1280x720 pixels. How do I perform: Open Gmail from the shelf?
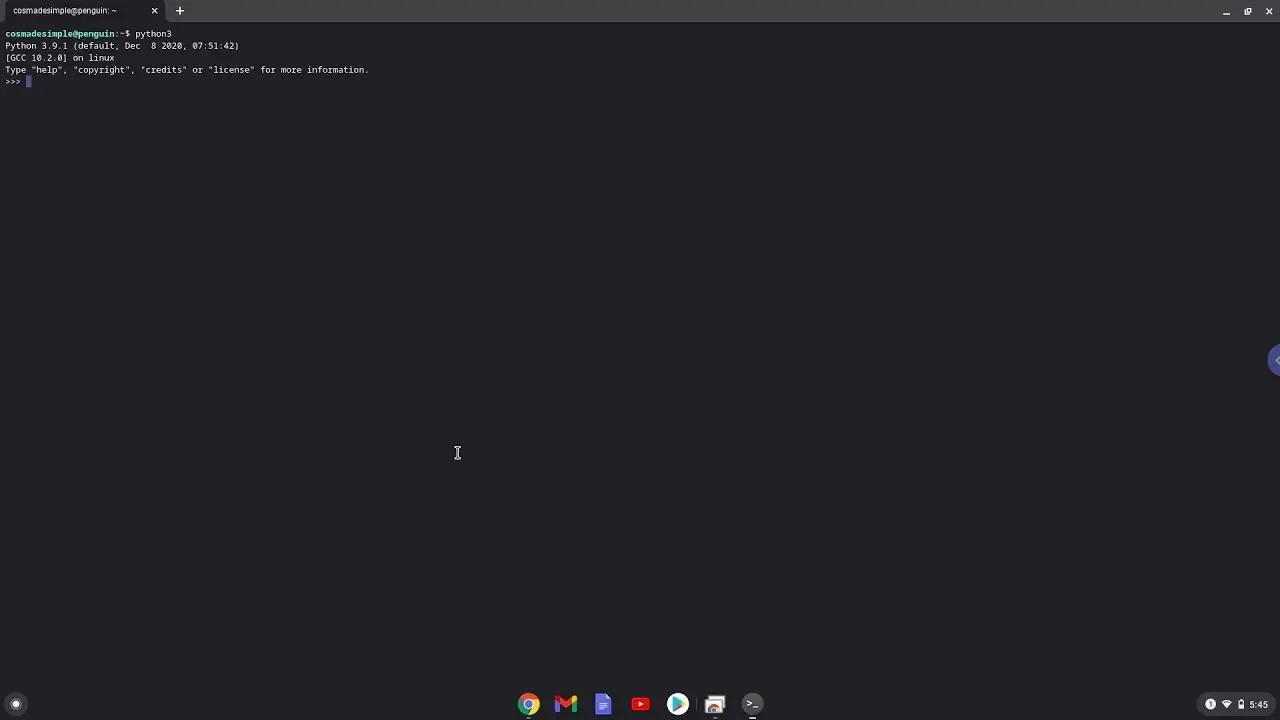click(565, 704)
